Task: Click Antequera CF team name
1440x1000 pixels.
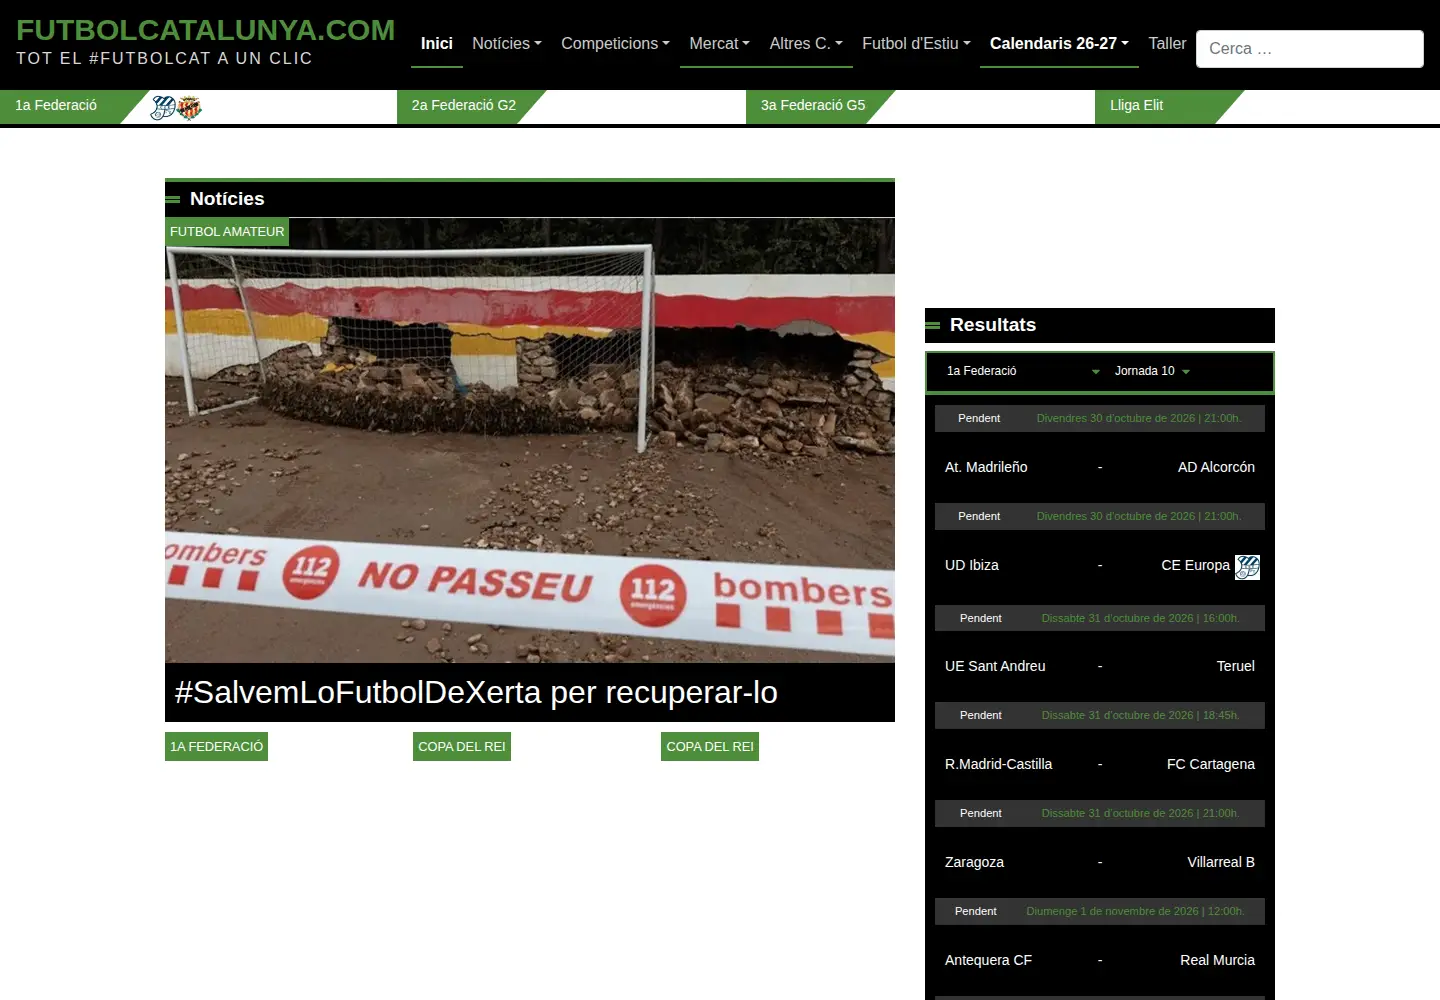Action: [988, 960]
